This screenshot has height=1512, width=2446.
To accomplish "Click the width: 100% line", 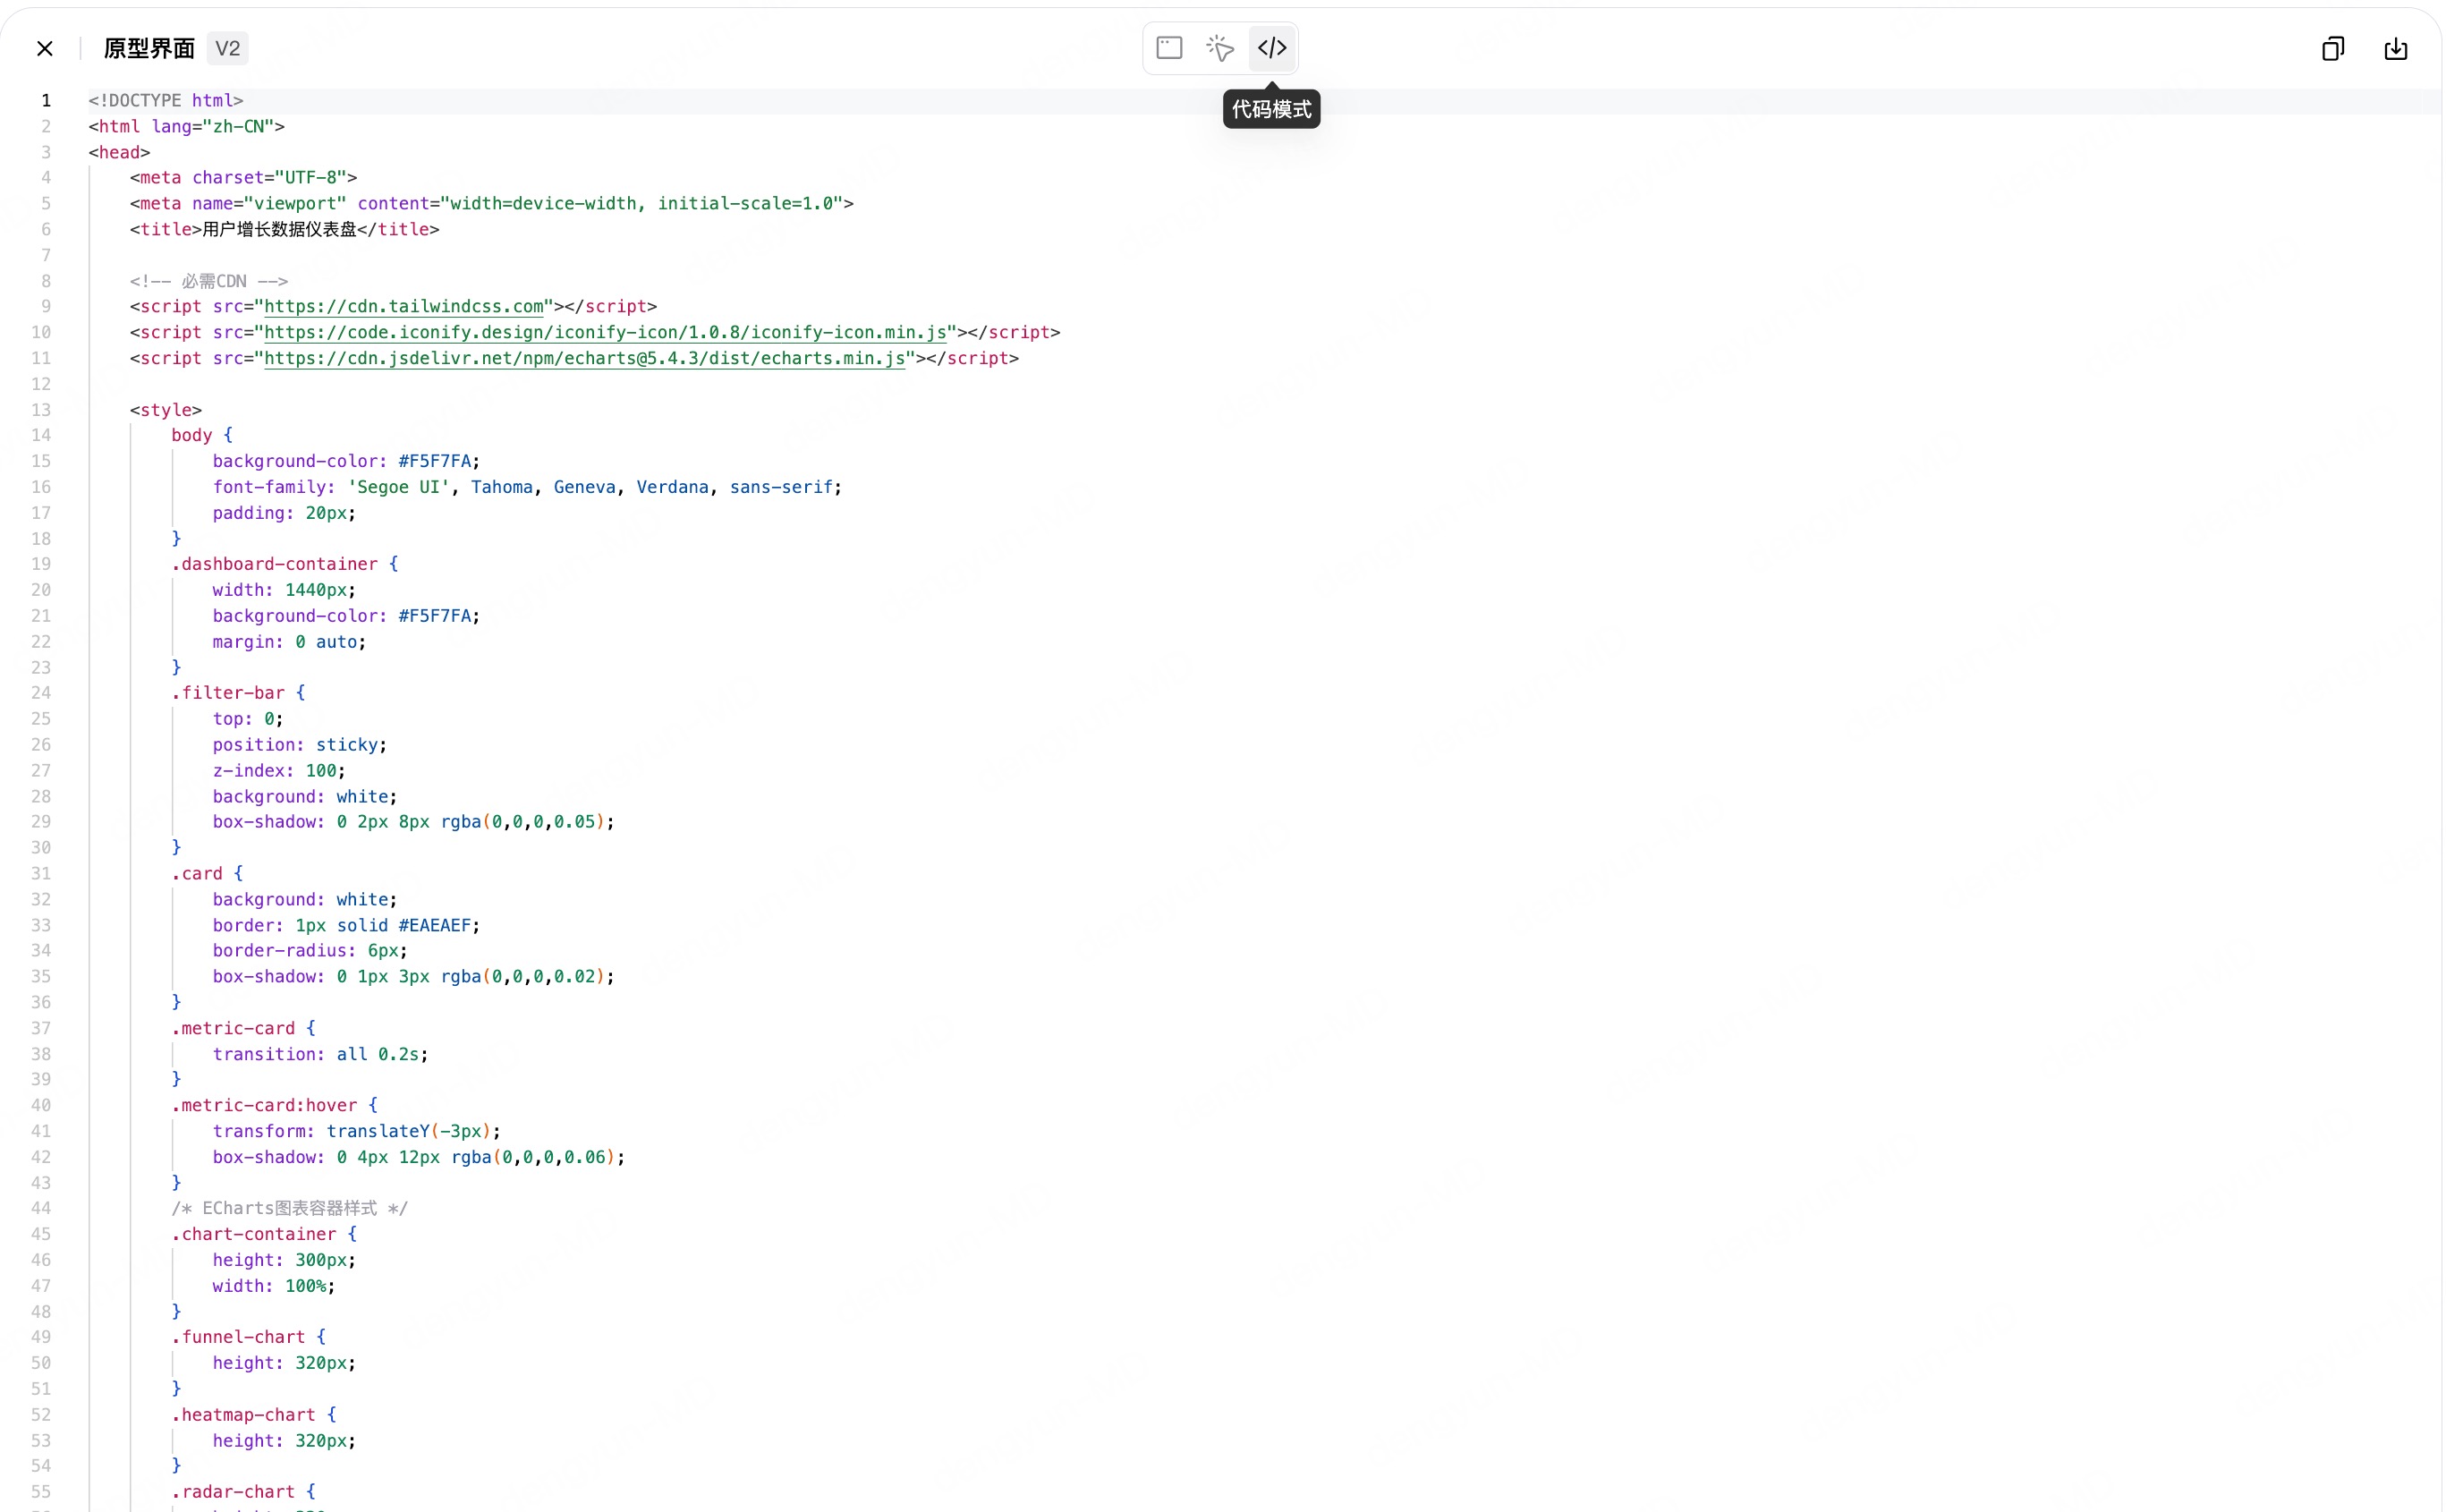I will pos(274,1286).
